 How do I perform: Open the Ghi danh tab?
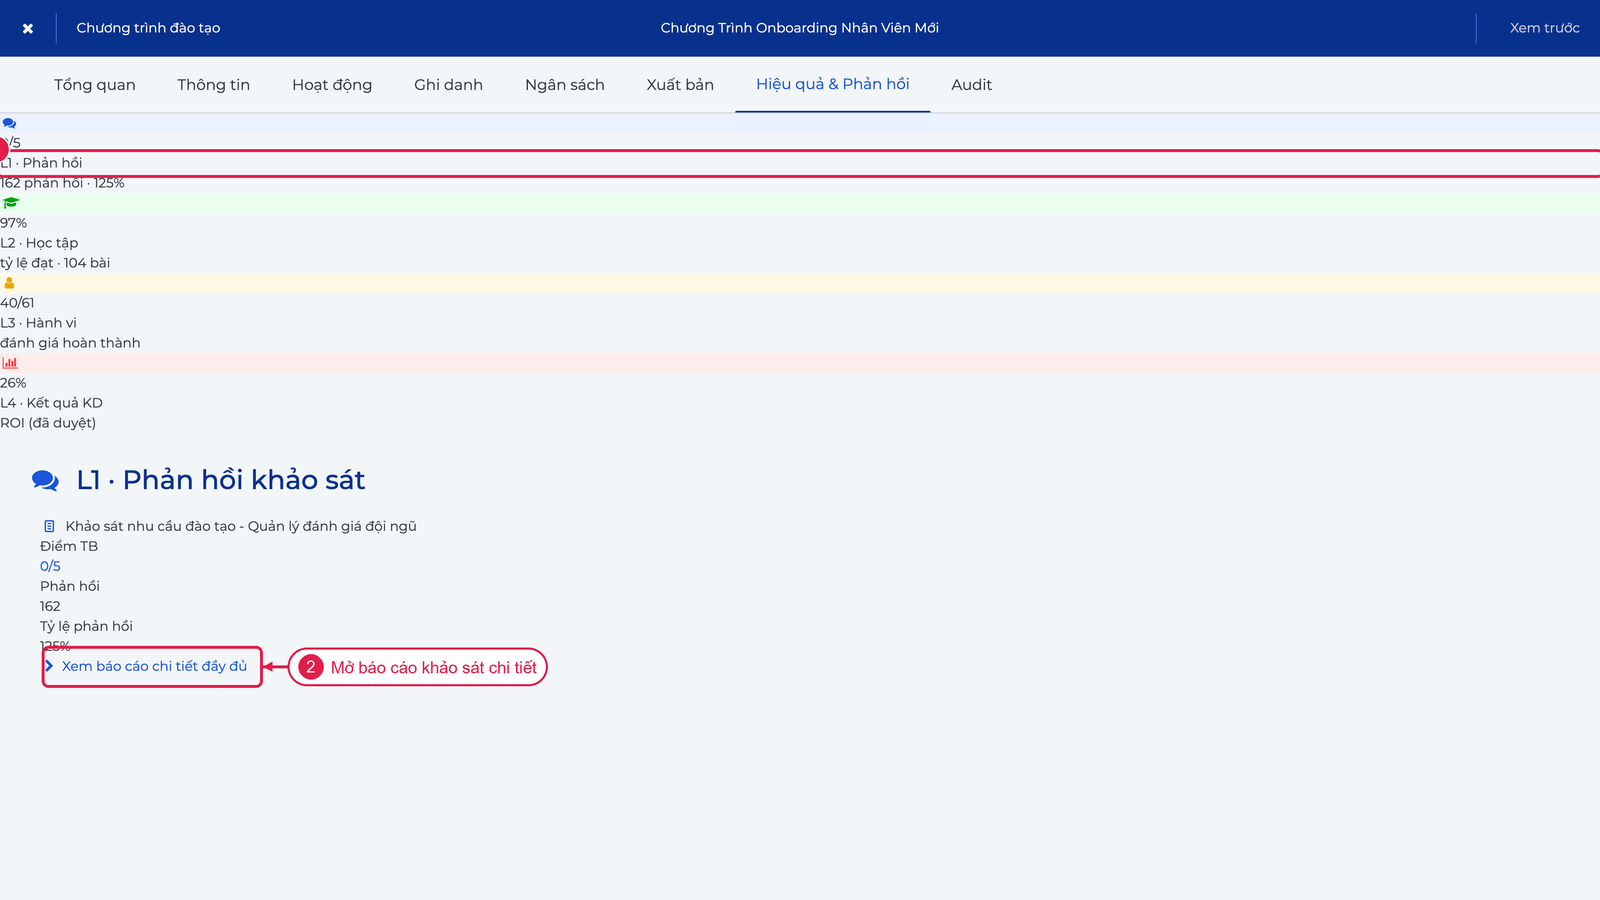click(x=448, y=85)
